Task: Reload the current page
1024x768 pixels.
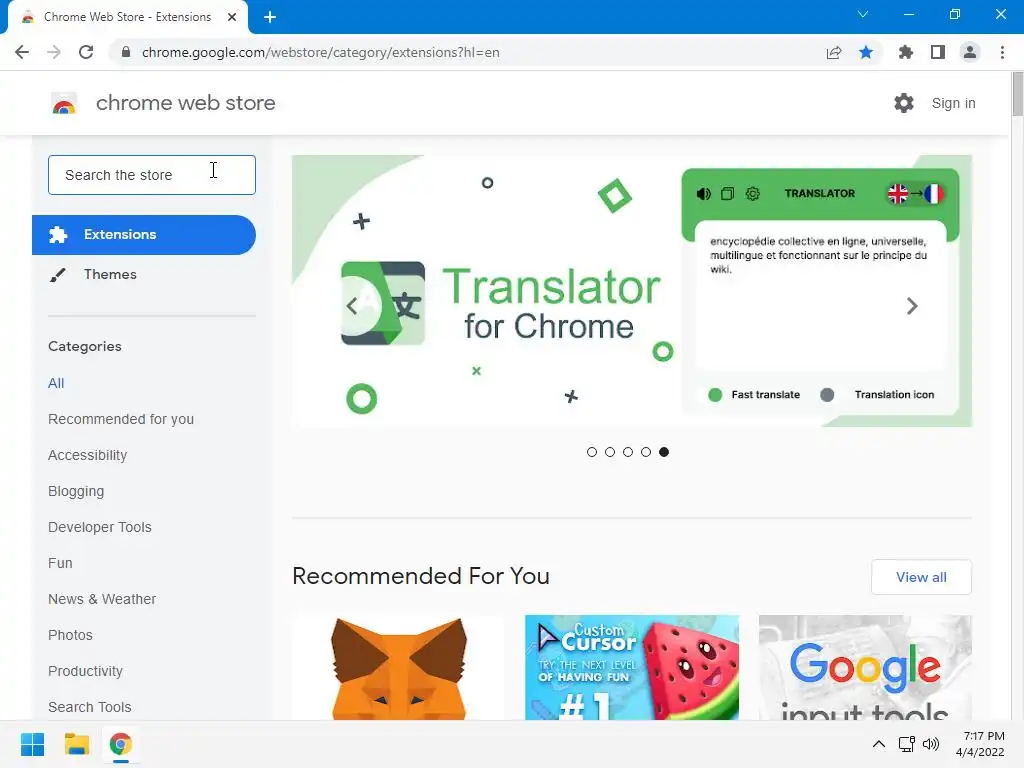Action: (x=86, y=52)
